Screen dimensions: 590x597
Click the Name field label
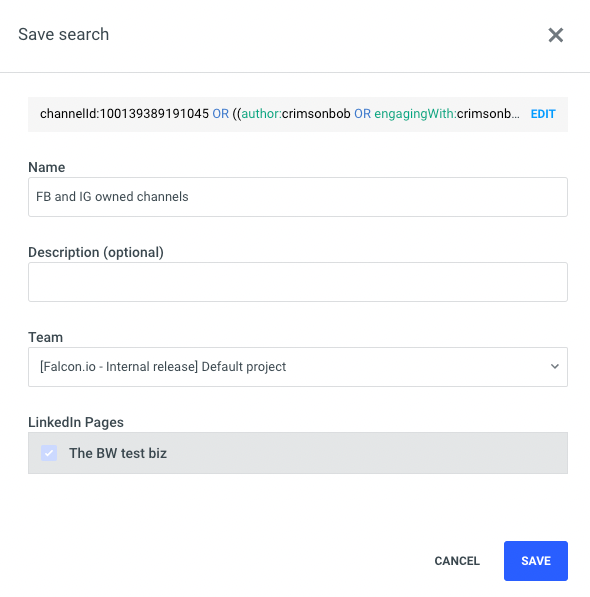(x=46, y=167)
